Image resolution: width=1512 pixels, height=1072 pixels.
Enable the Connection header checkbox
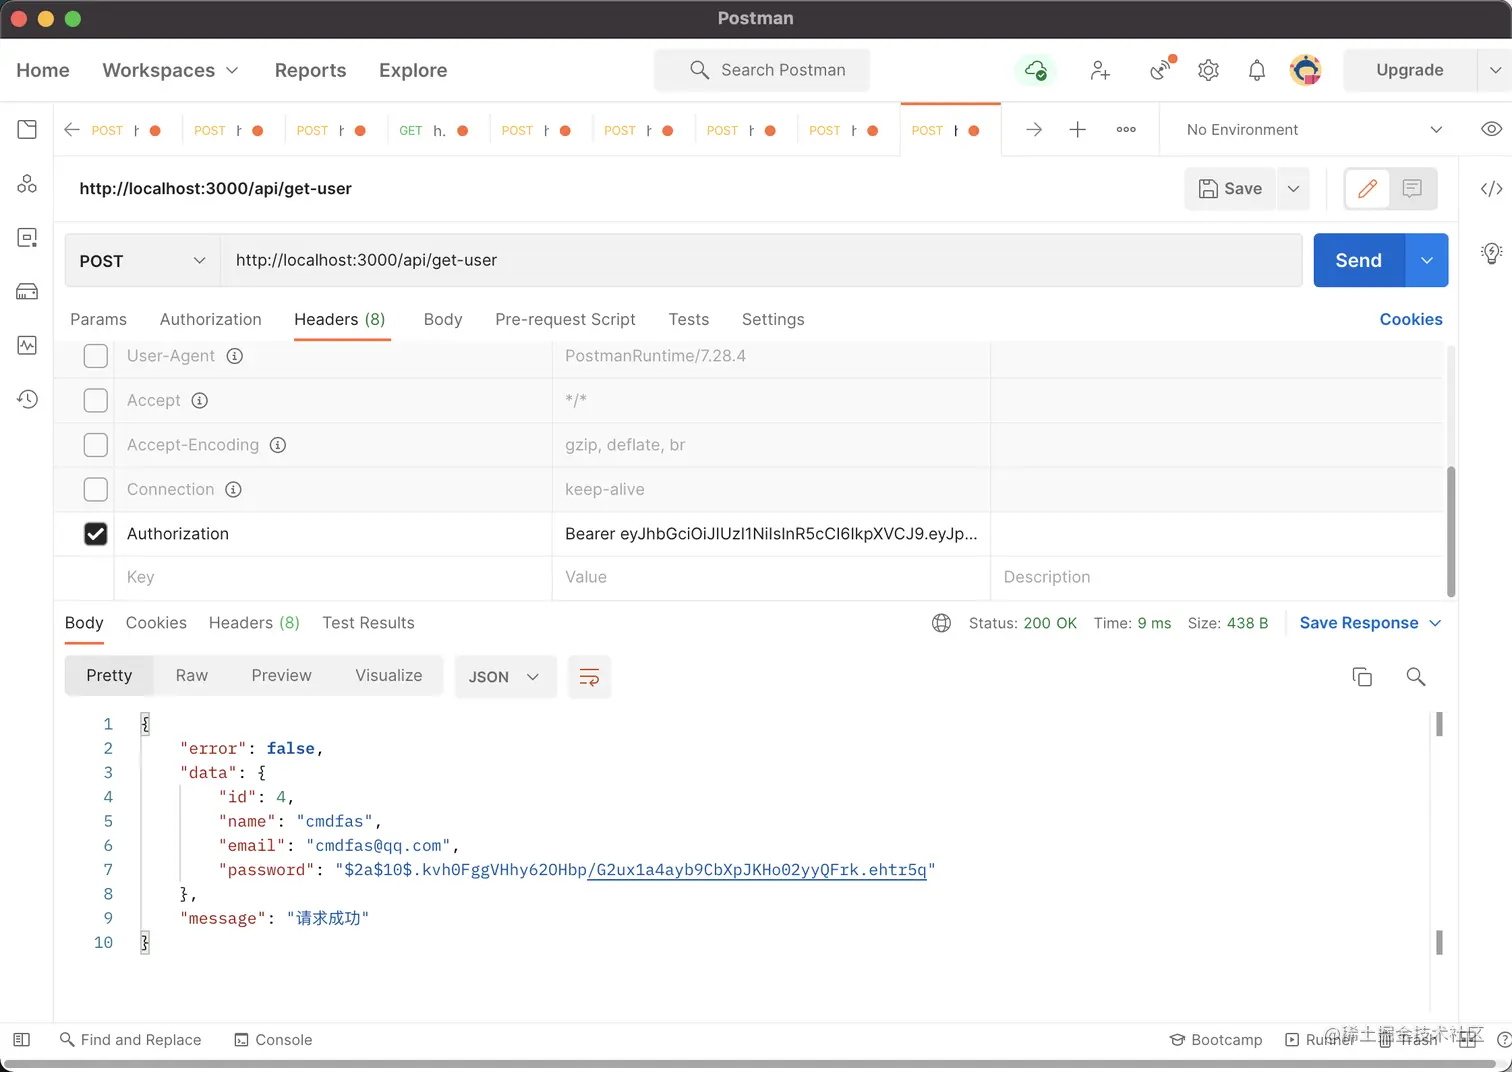coord(95,489)
